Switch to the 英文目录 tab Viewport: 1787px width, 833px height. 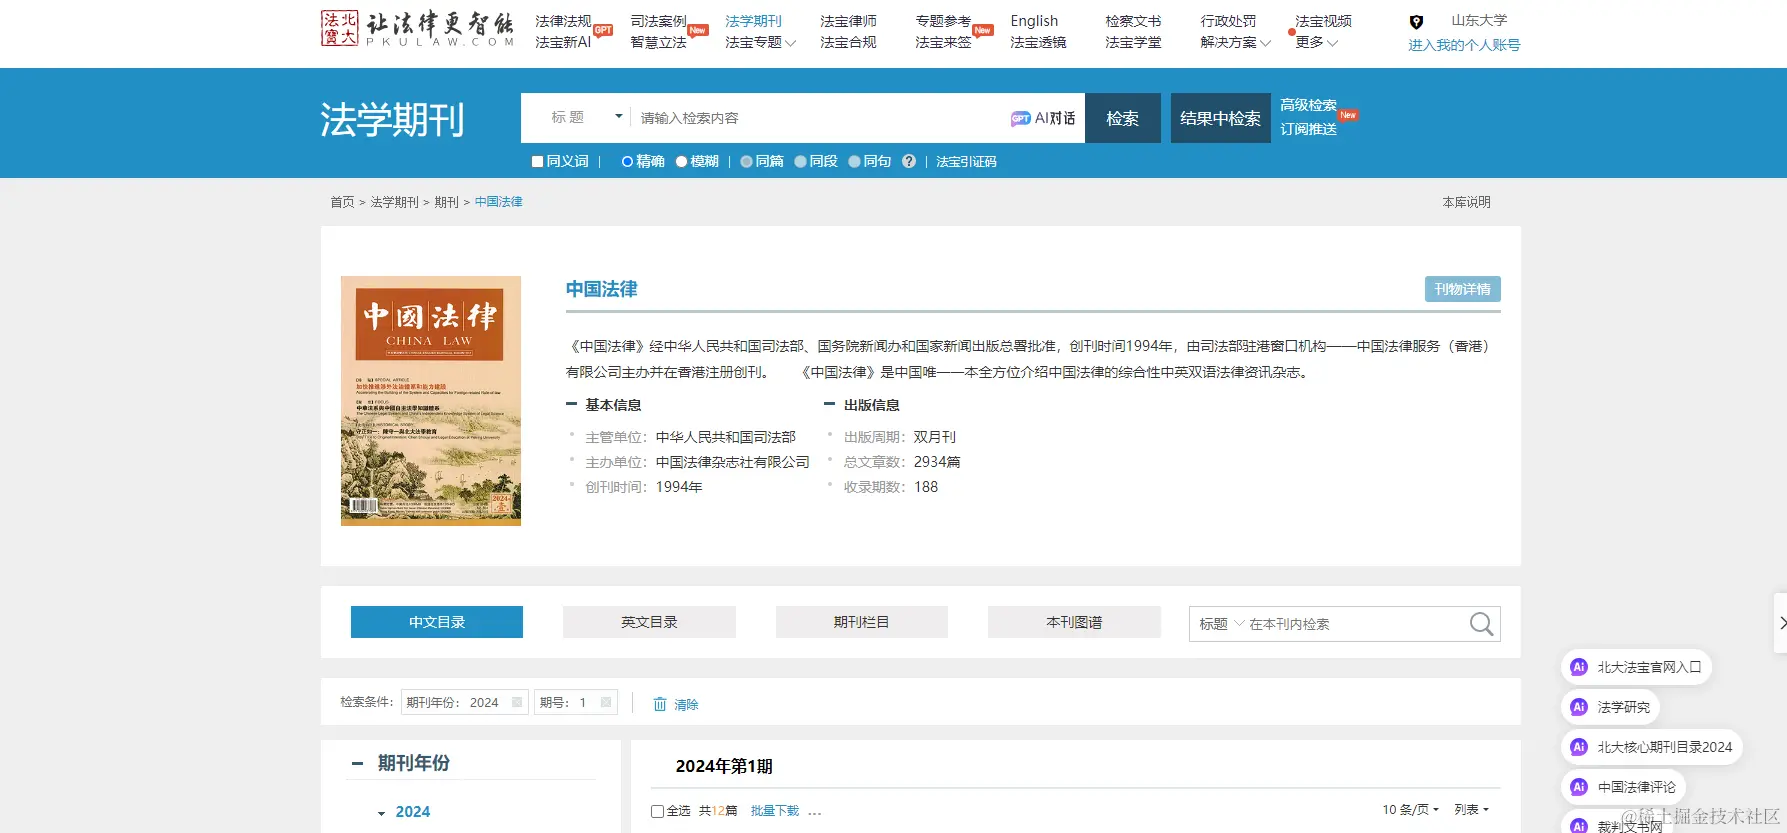649,622
